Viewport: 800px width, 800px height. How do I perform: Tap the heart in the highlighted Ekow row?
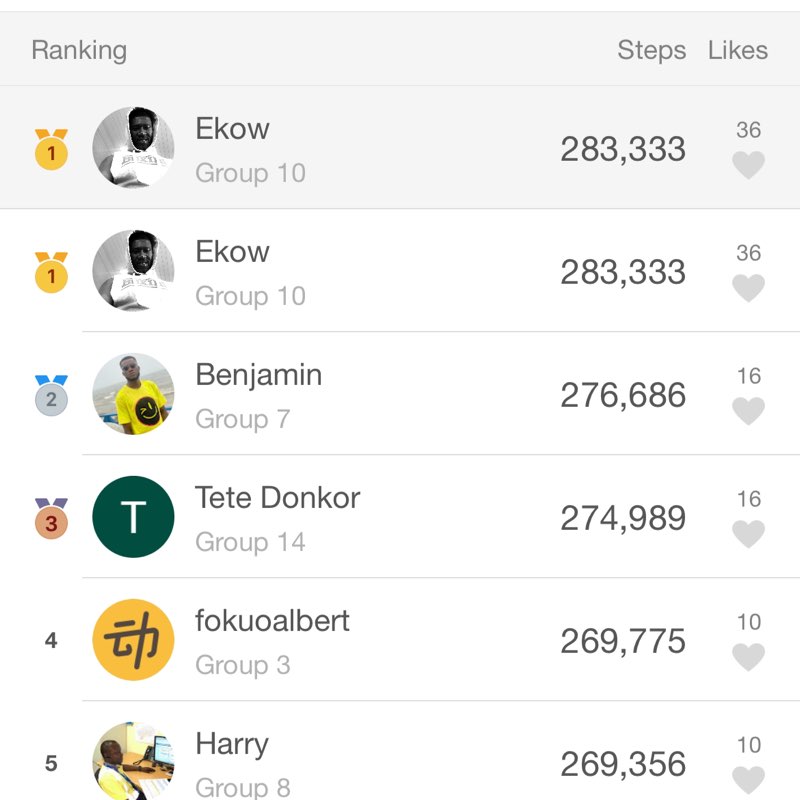(748, 165)
